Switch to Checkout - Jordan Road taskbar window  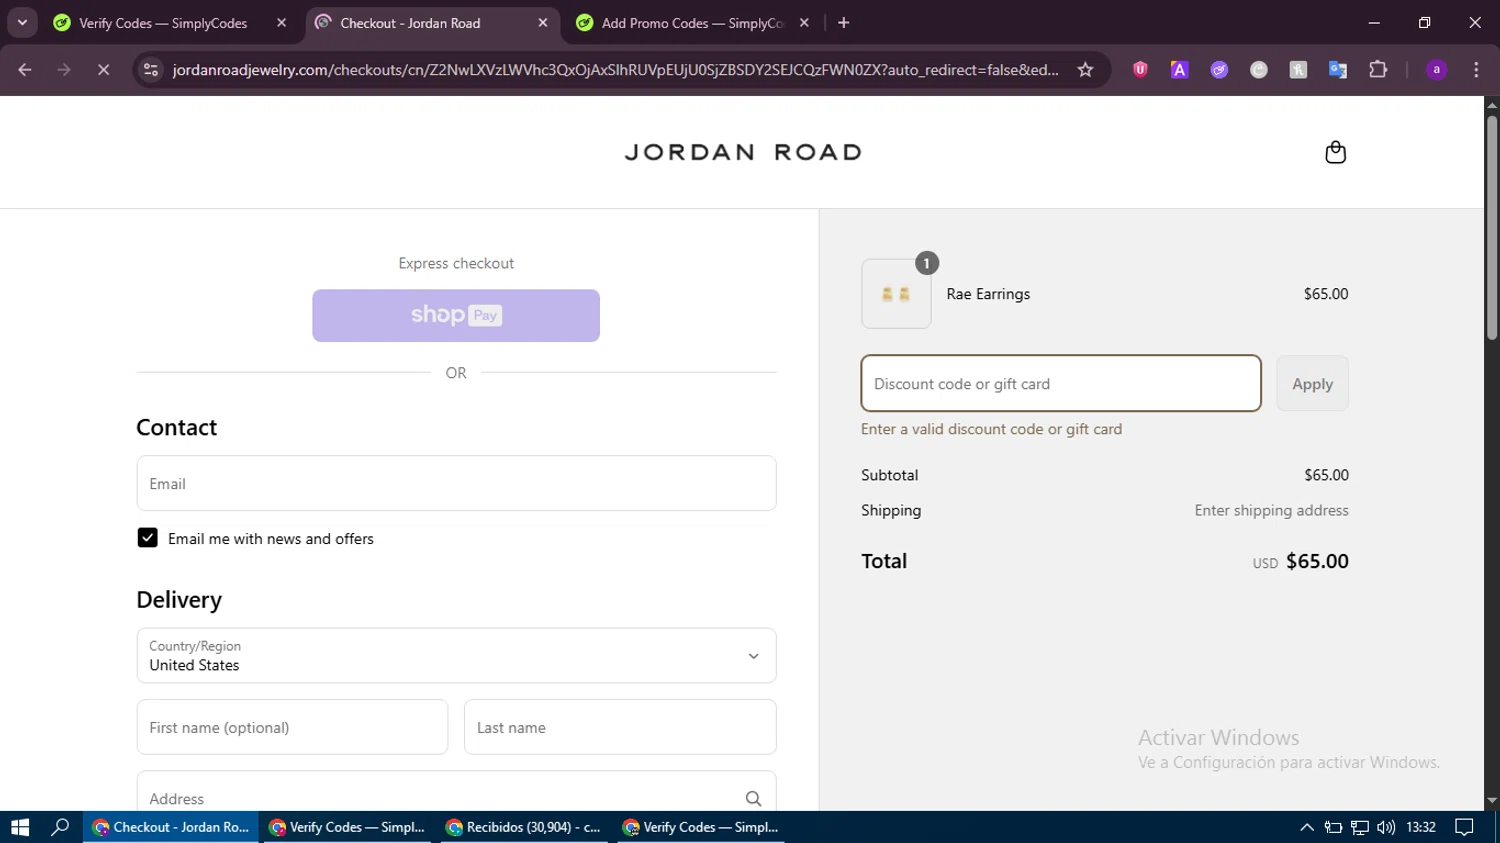171,827
